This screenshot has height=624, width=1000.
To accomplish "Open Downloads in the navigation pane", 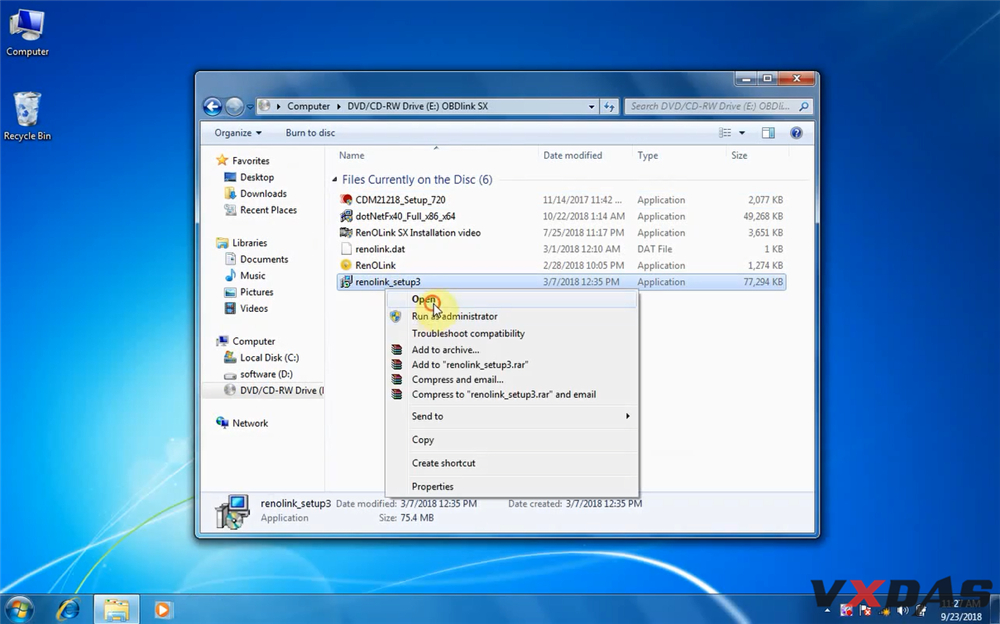I will (263, 193).
